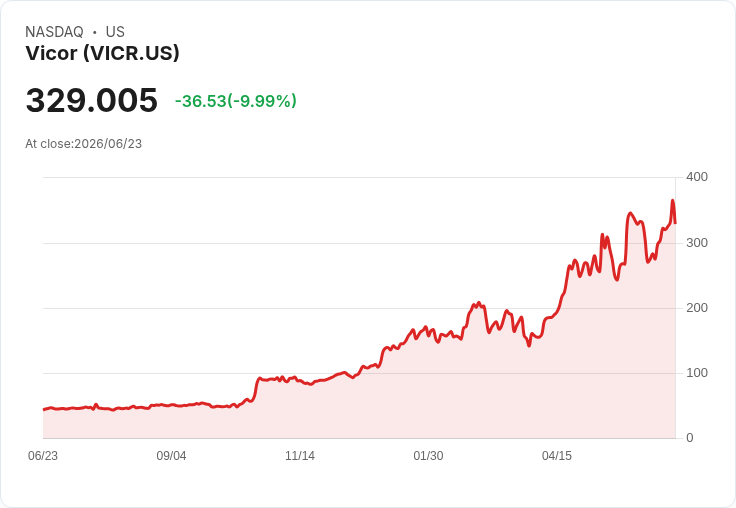Click the end point of the red price line
This screenshot has height=508, width=736.
tap(675, 223)
